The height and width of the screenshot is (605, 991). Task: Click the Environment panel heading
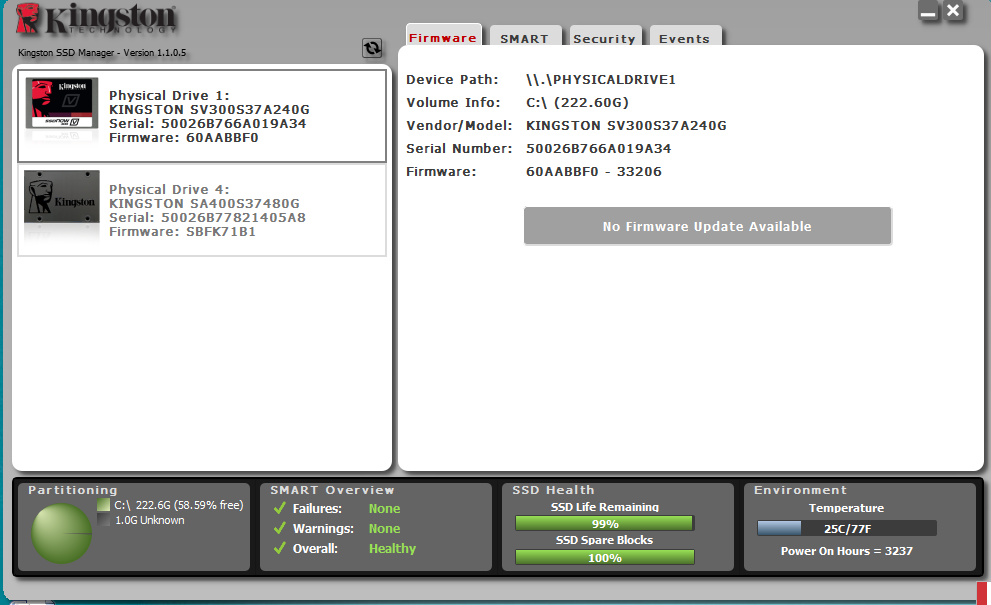[800, 490]
